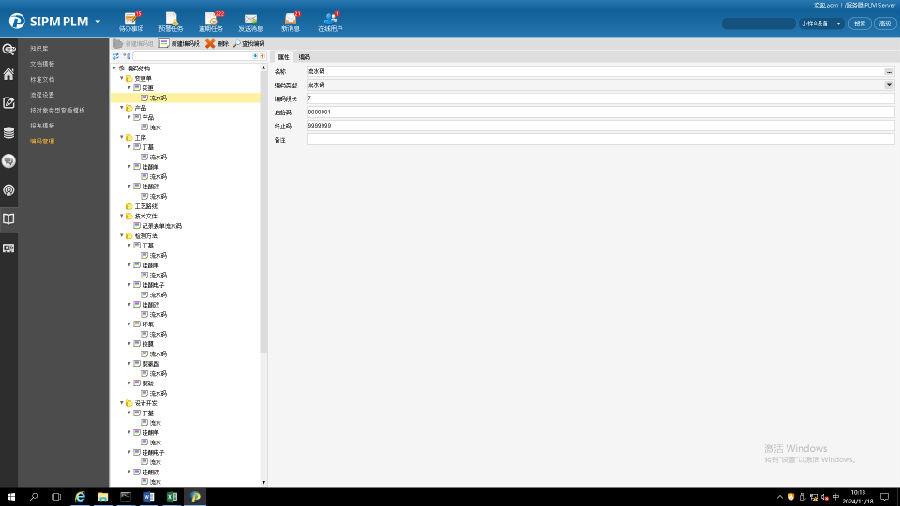The height and width of the screenshot is (506, 900).
Task: Open the 编码类型 dropdown arrow
Action: tap(889, 85)
